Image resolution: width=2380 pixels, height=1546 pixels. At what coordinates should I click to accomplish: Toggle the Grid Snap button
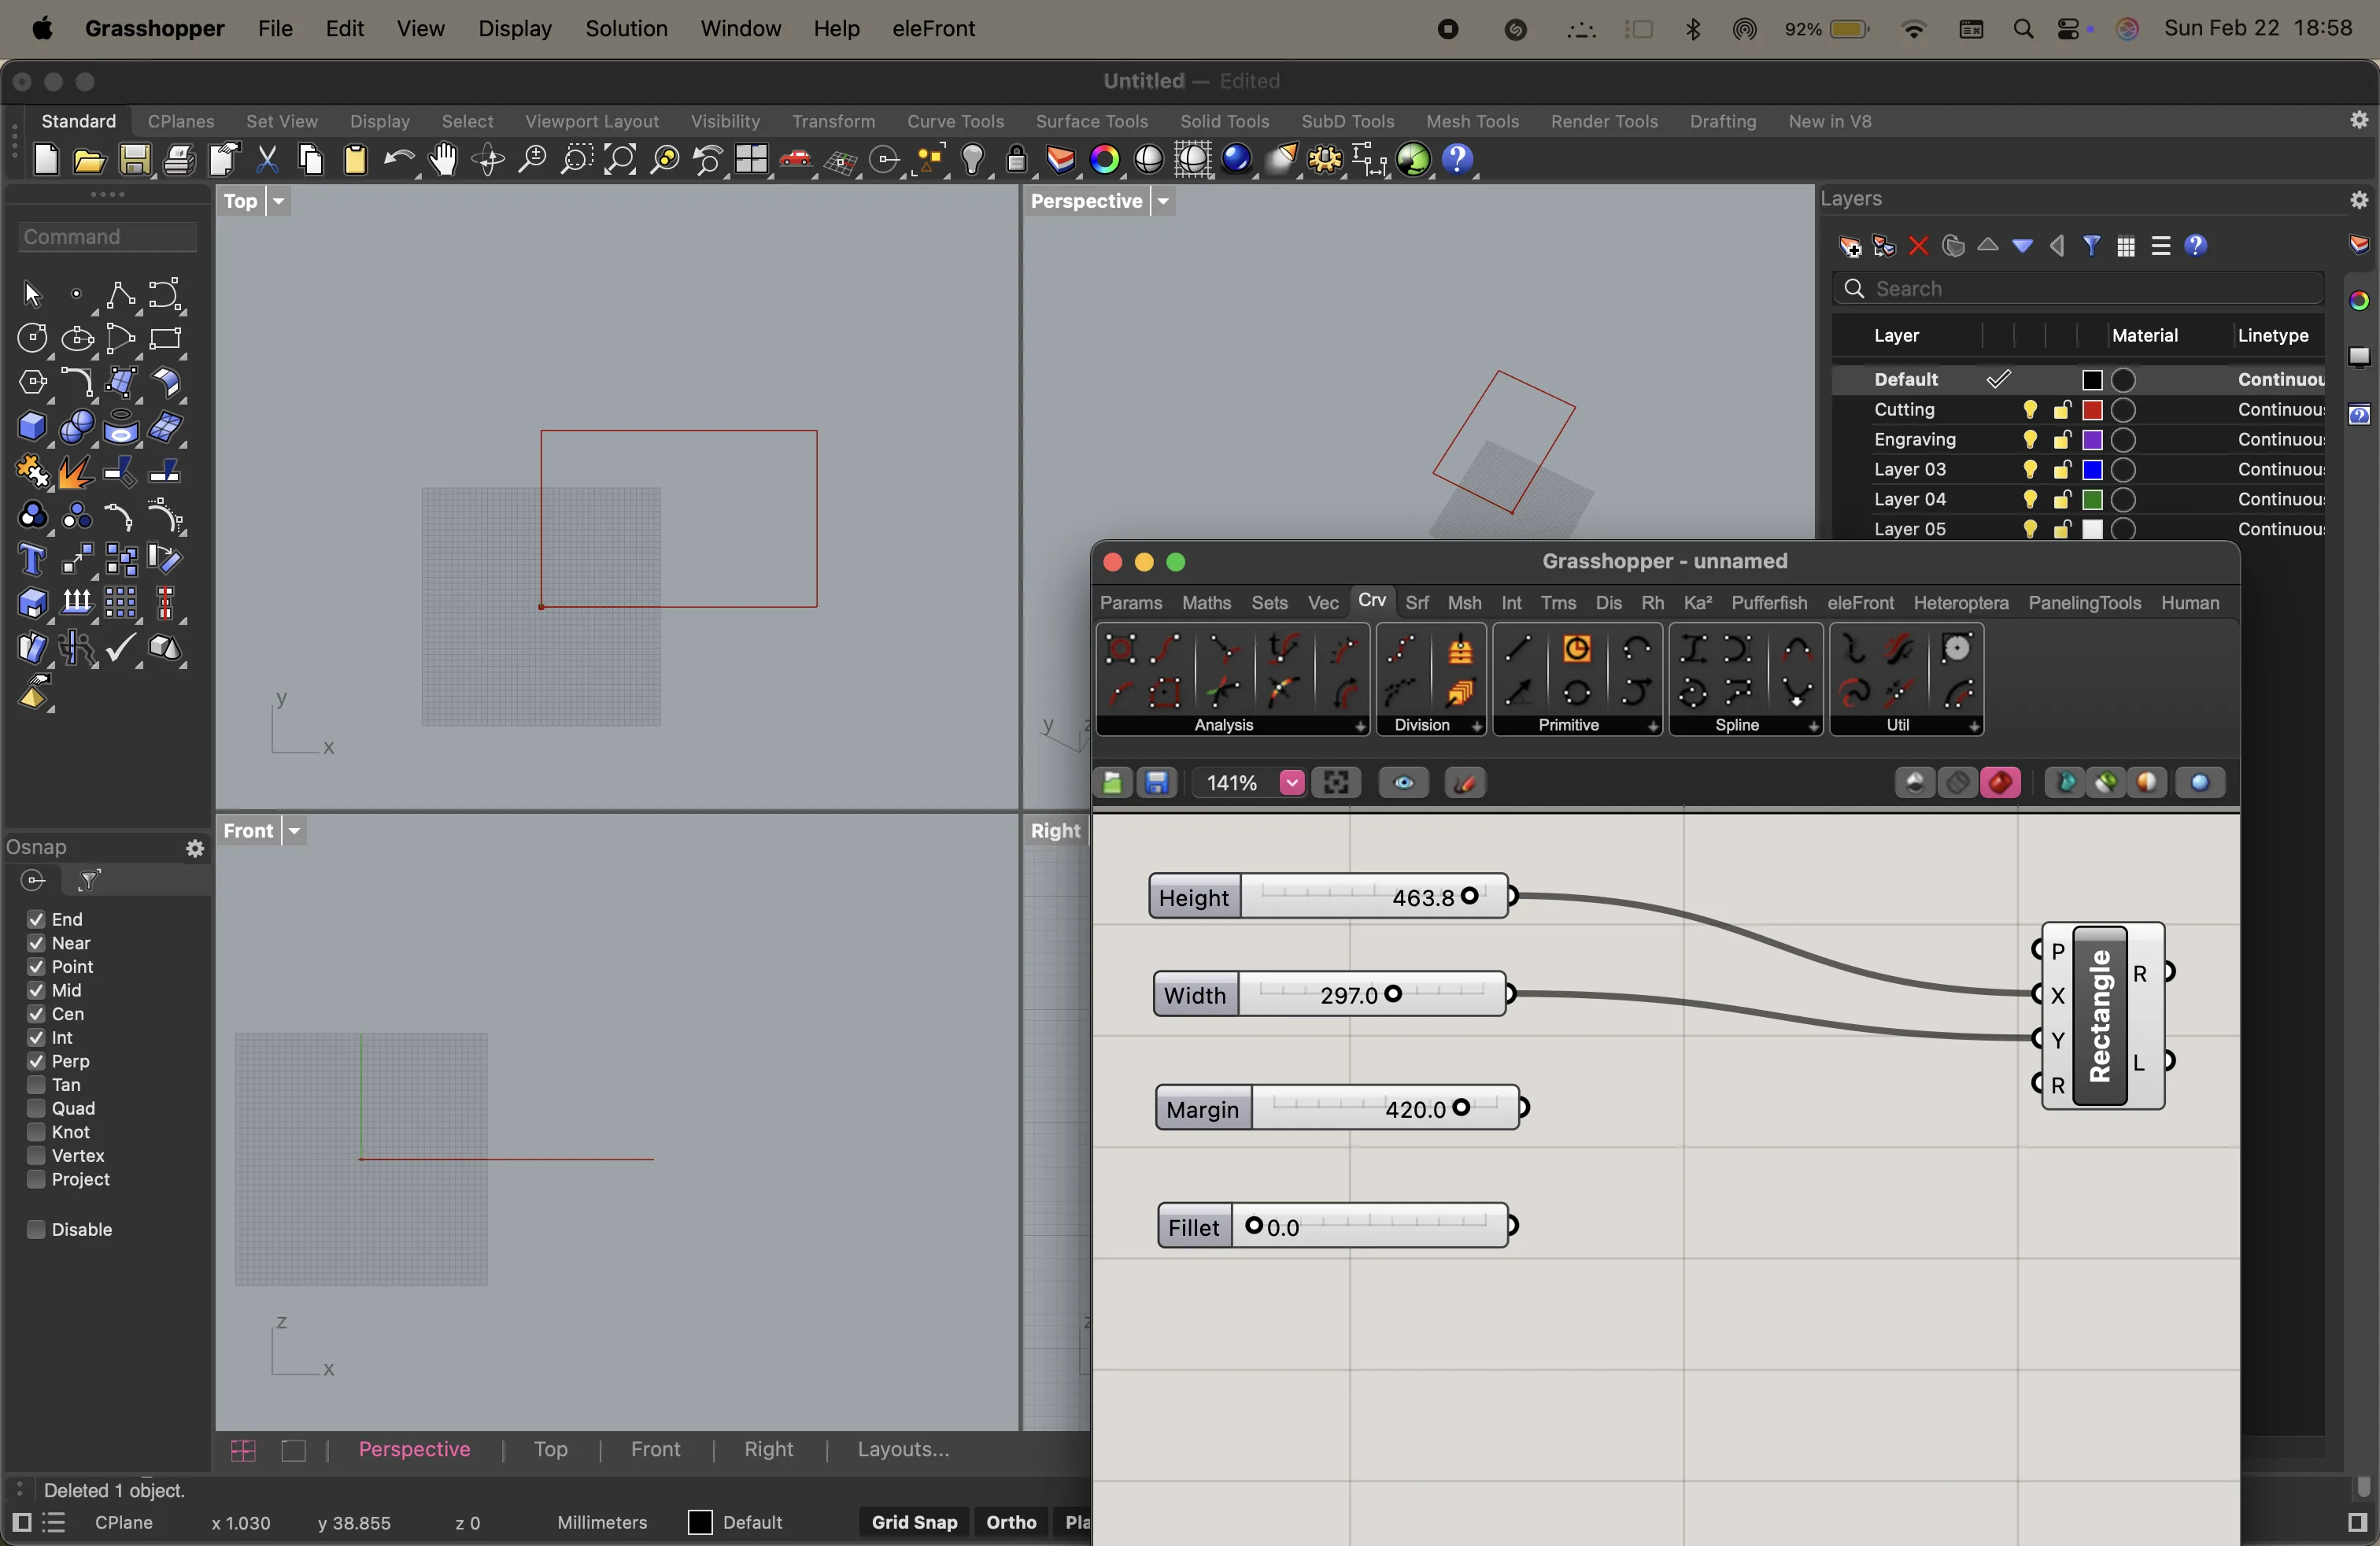pos(914,1522)
